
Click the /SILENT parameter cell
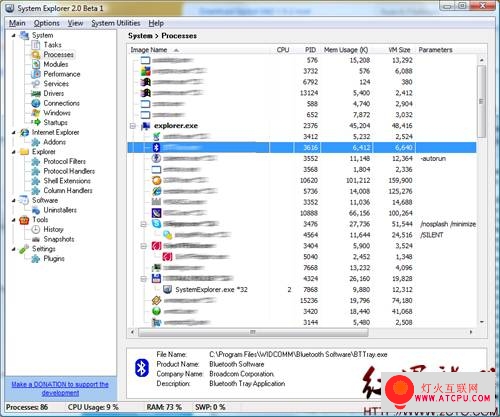tap(432, 235)
